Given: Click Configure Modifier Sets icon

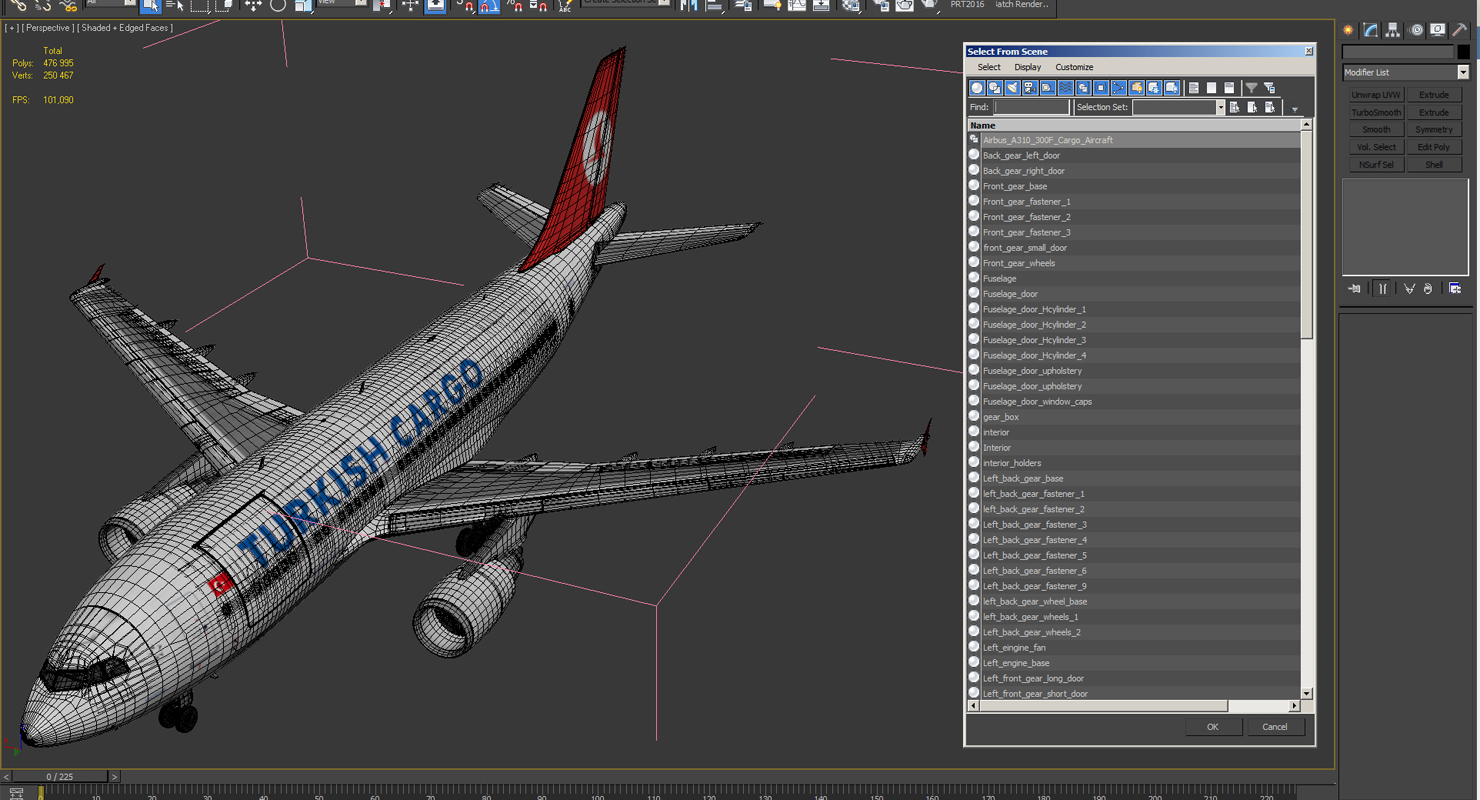Looking at the screenshot, I should pyautogui.click(x=1455, y=289).
